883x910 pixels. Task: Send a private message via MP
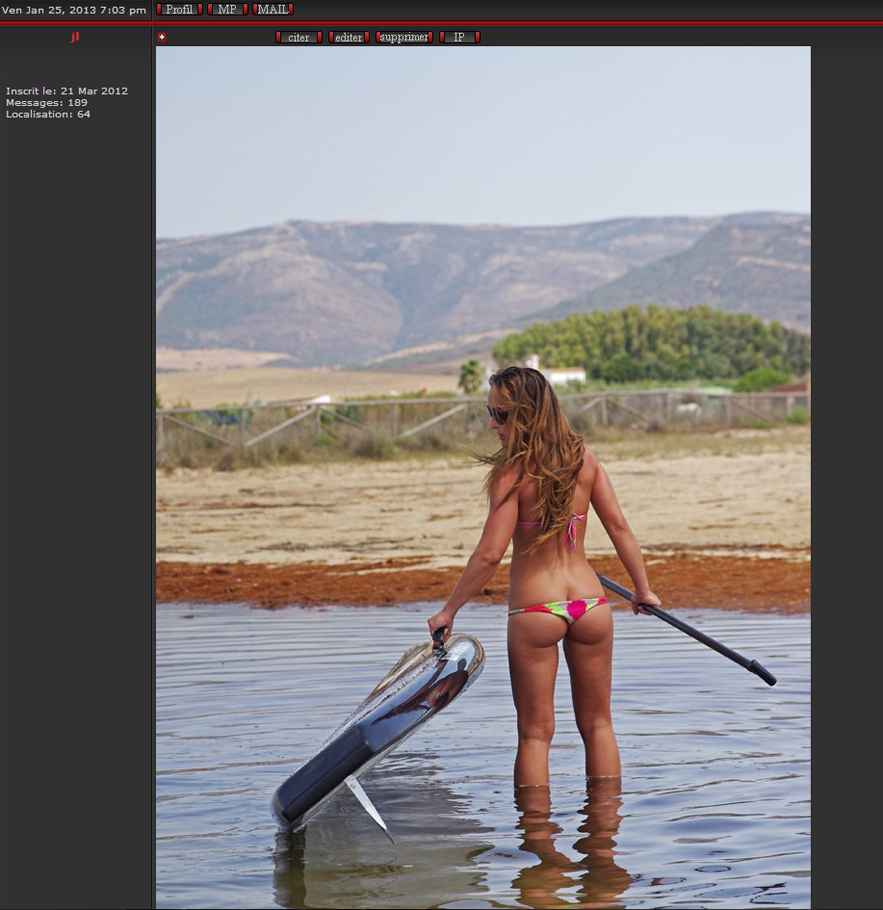(227, 9)
